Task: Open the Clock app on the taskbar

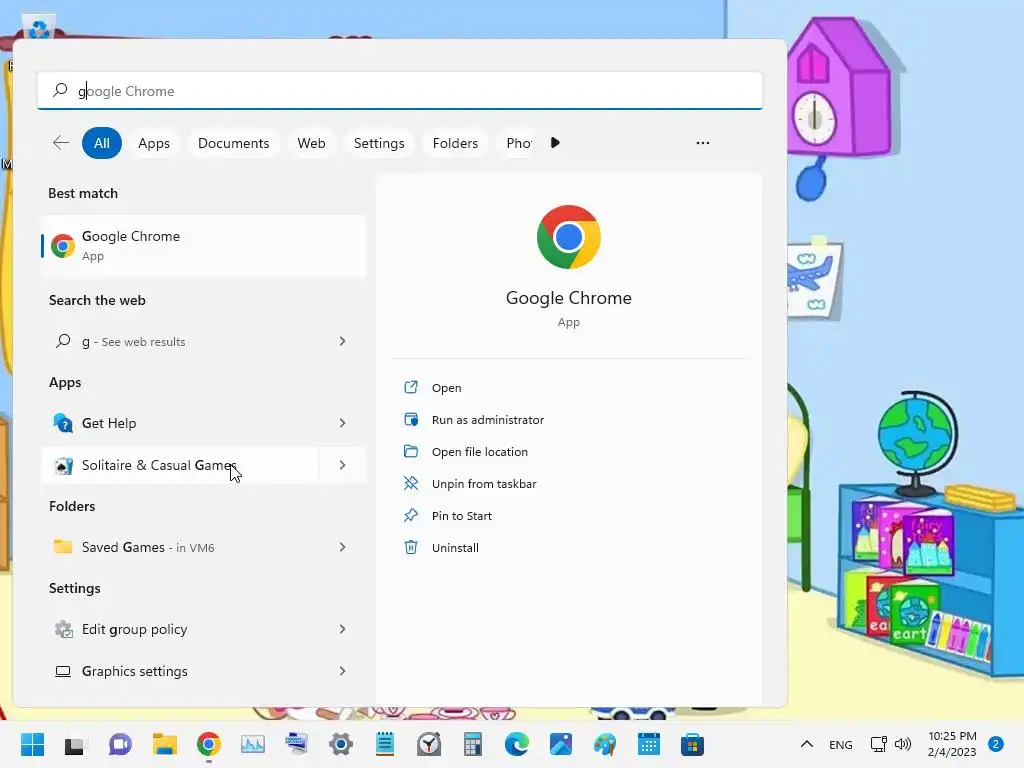Action: point(429,744)
